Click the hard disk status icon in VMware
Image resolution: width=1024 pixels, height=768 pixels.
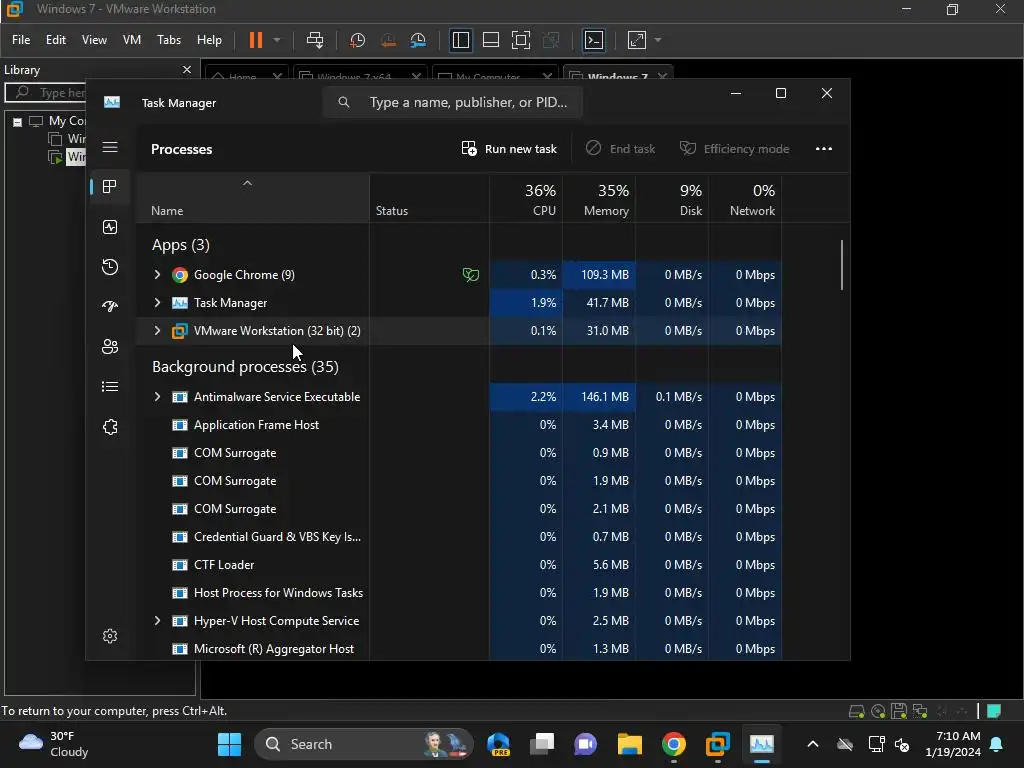(x=856, y=711)
